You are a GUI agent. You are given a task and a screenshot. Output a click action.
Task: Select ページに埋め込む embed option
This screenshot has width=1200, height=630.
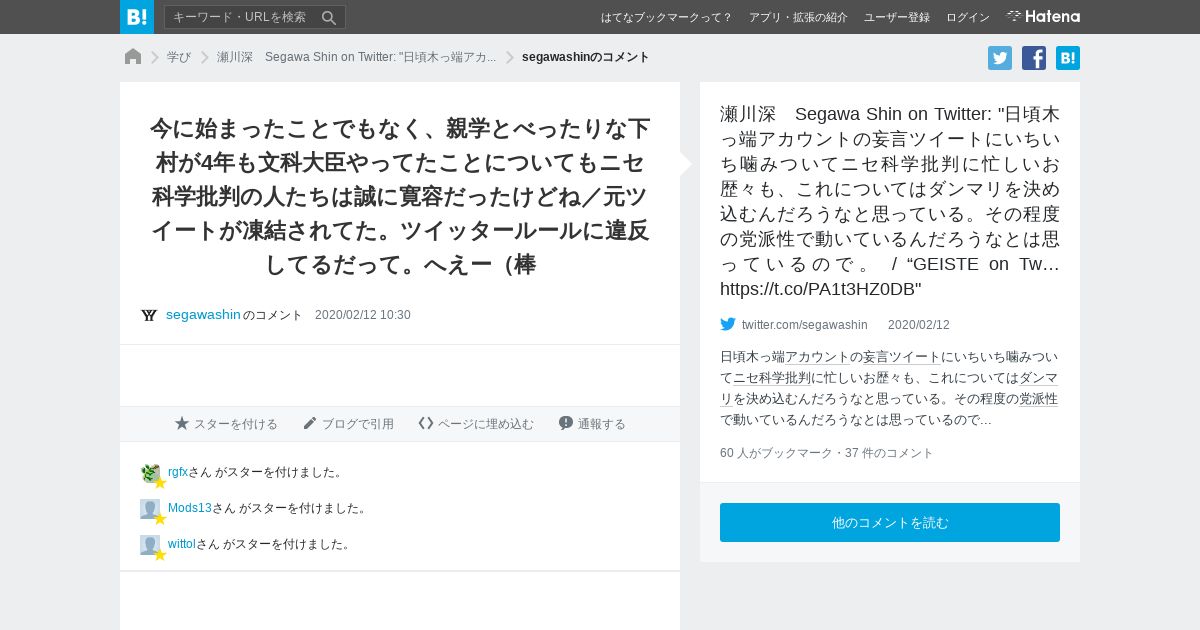(476, 424)
